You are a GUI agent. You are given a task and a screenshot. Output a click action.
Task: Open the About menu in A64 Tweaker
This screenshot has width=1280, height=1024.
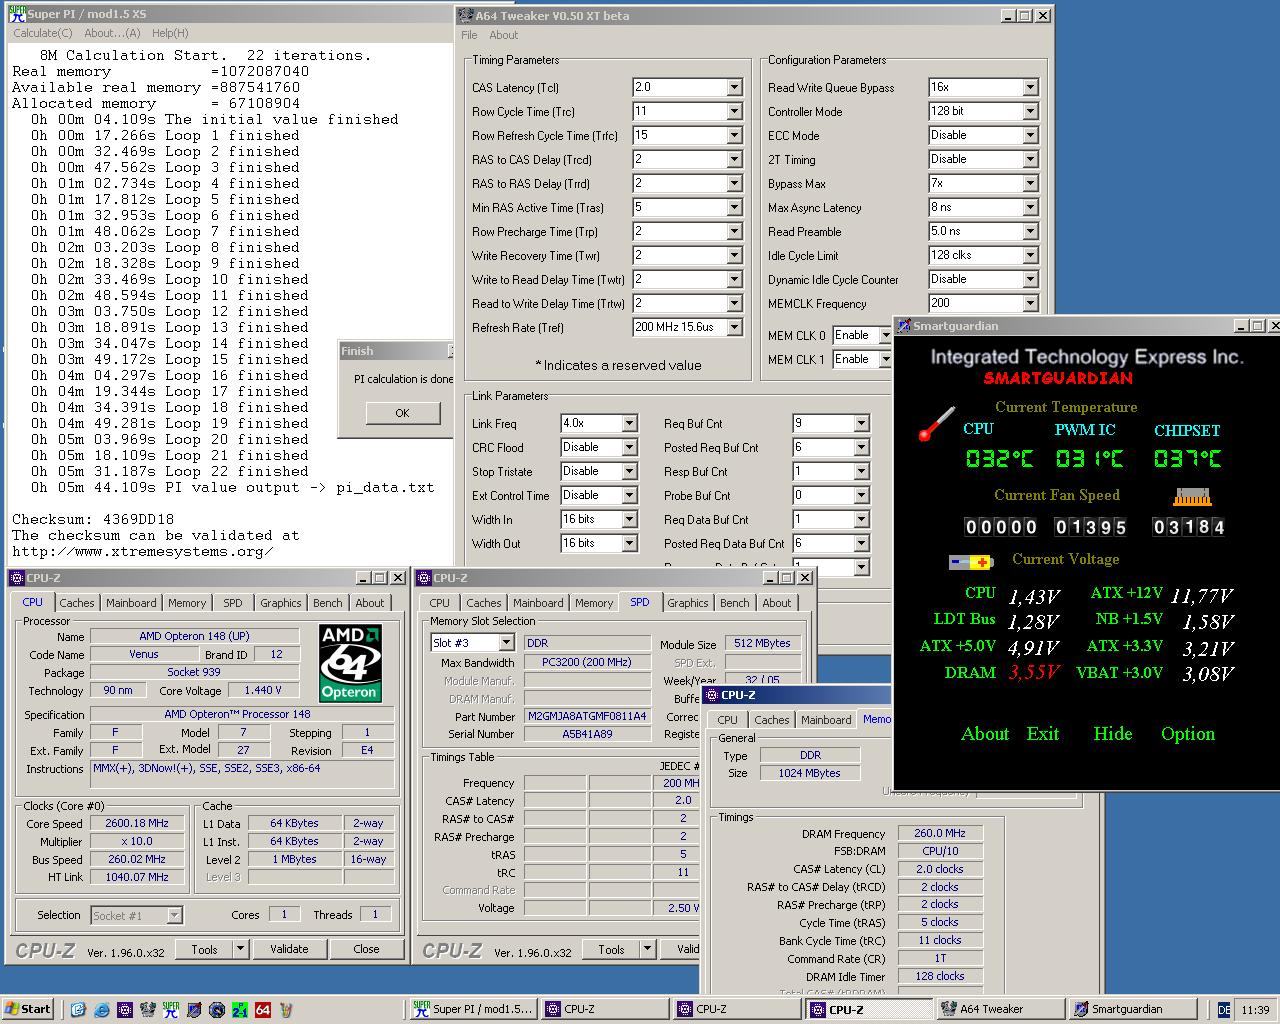point(504,35)
